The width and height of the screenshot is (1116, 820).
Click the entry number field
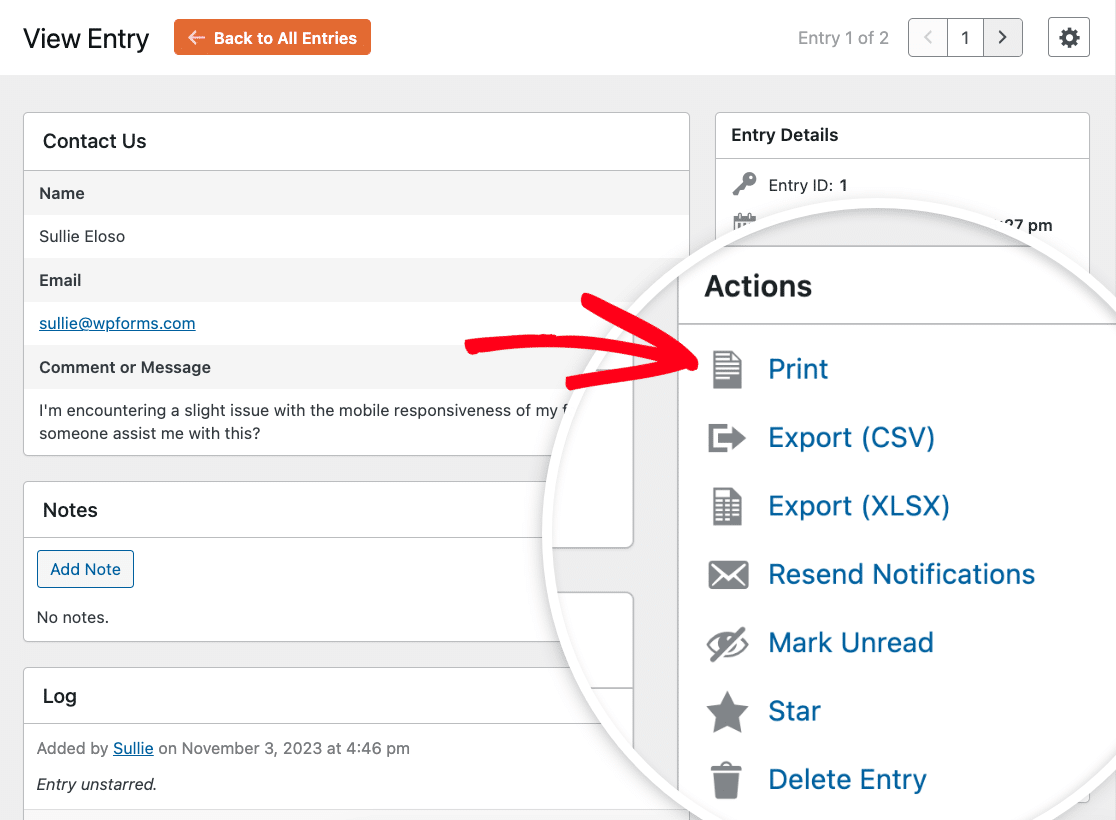tap(965, 38)
